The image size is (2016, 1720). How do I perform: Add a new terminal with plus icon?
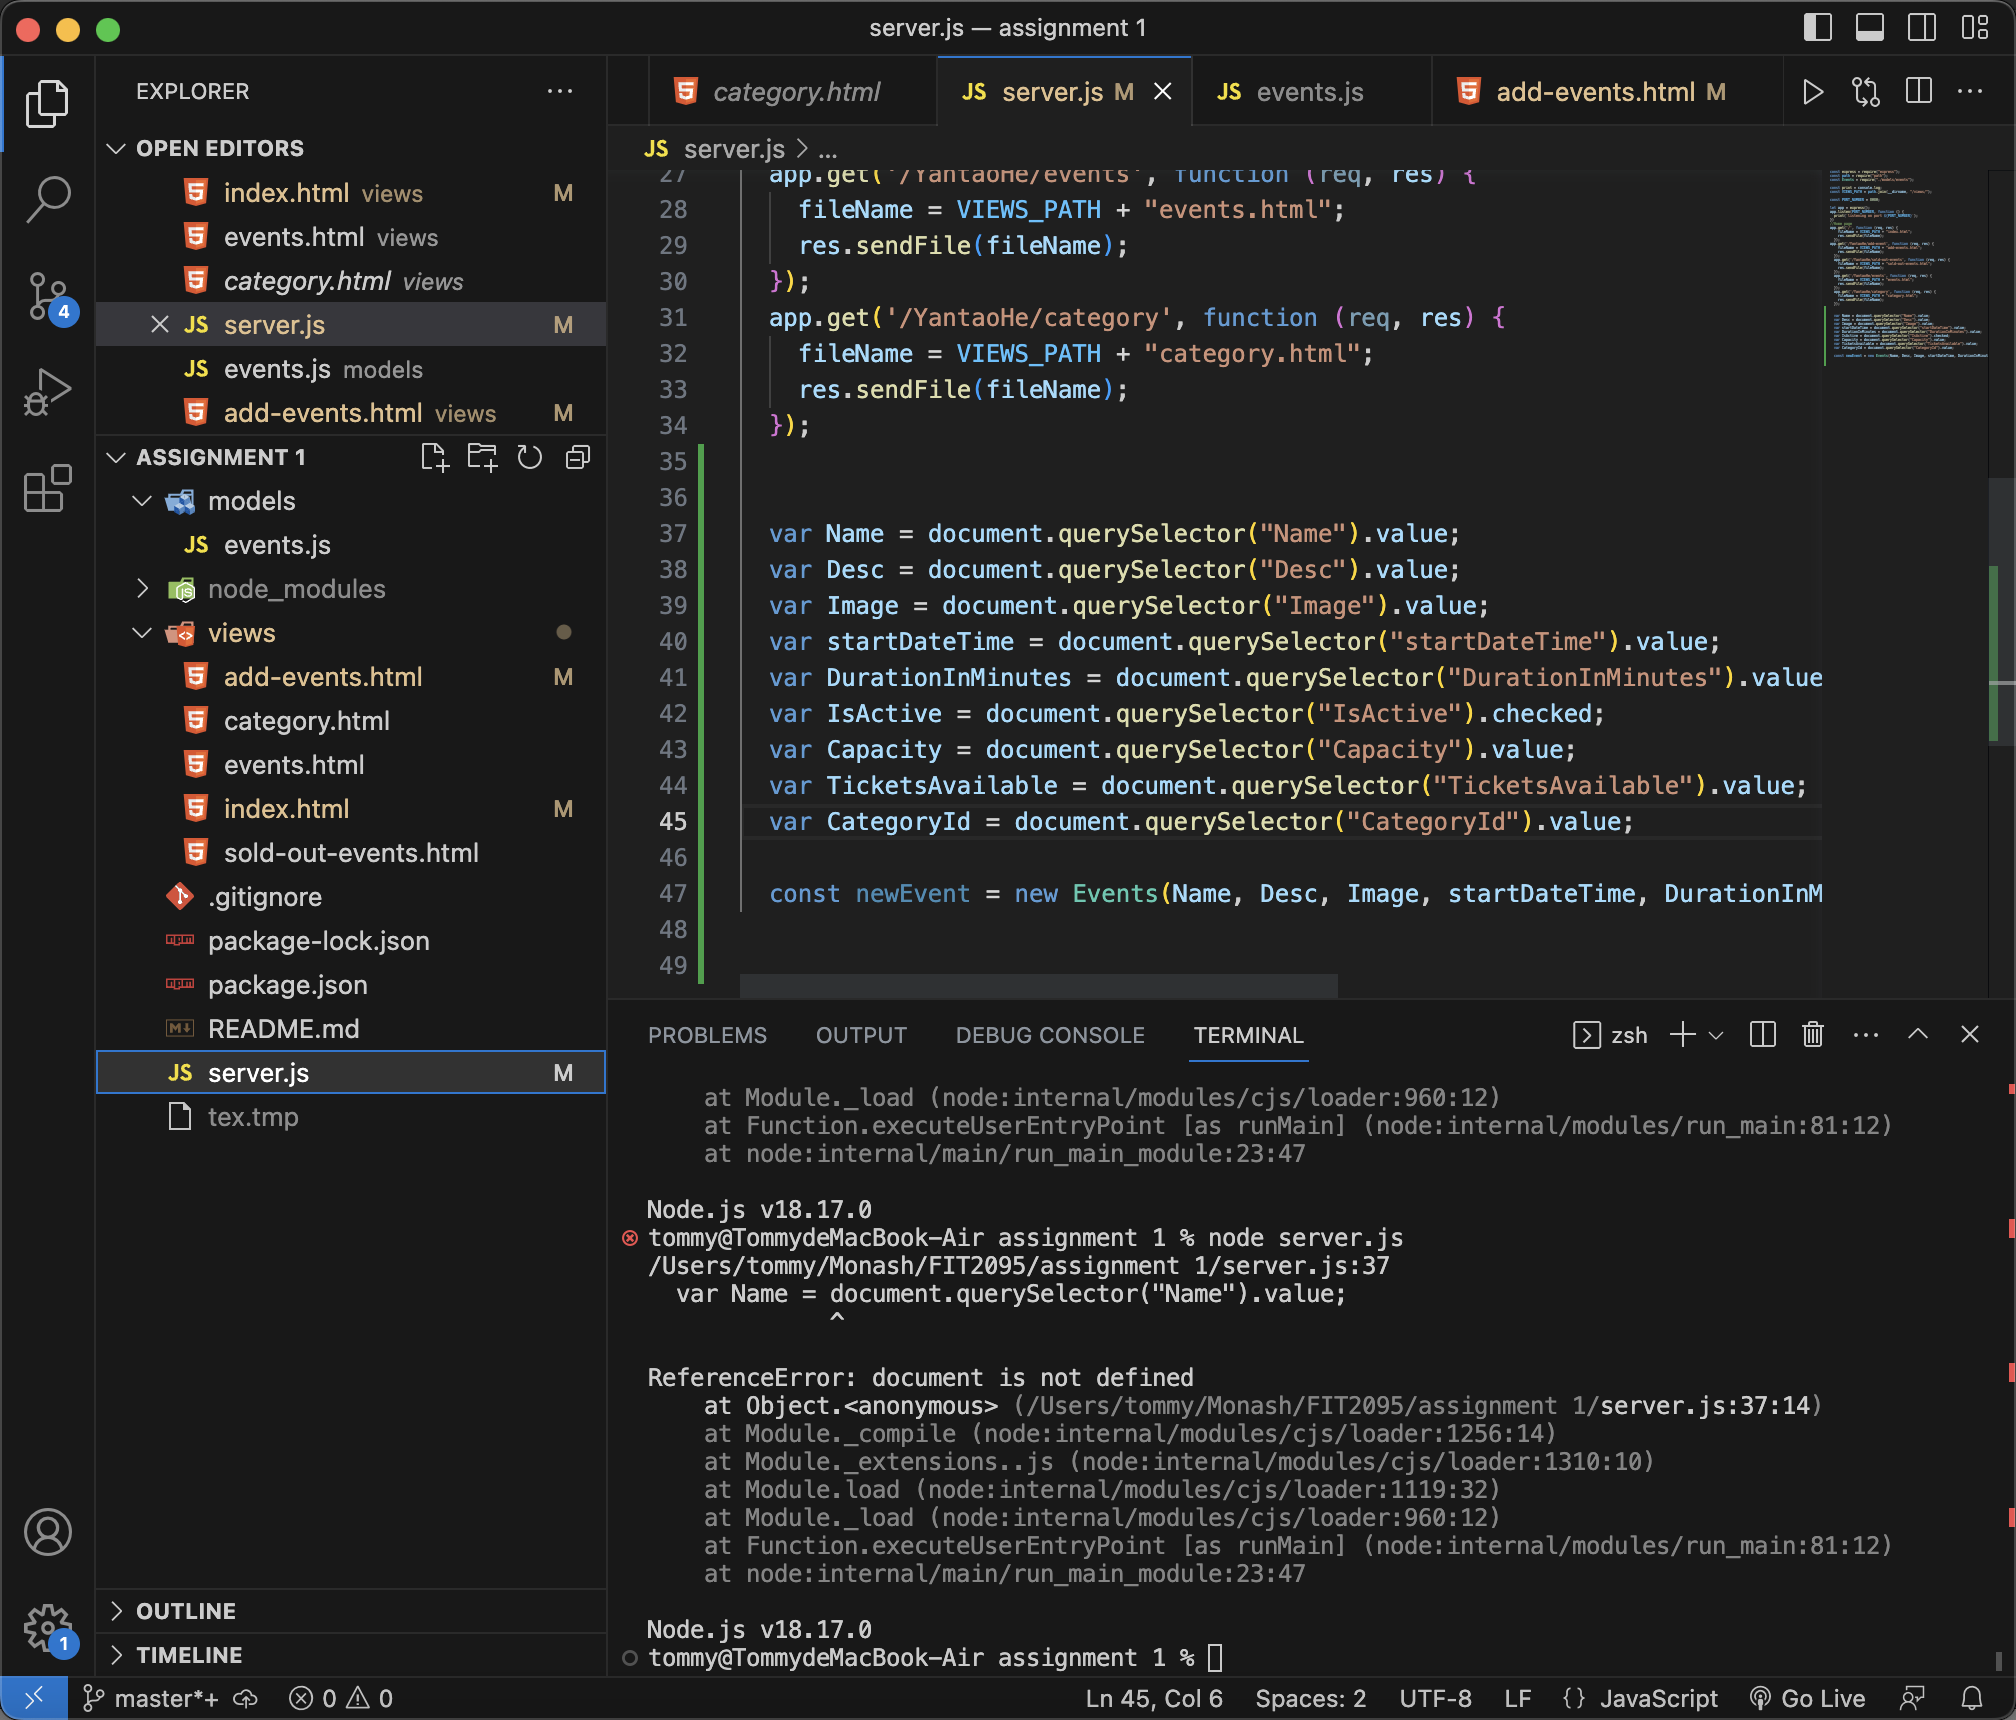(1683, 1035)
